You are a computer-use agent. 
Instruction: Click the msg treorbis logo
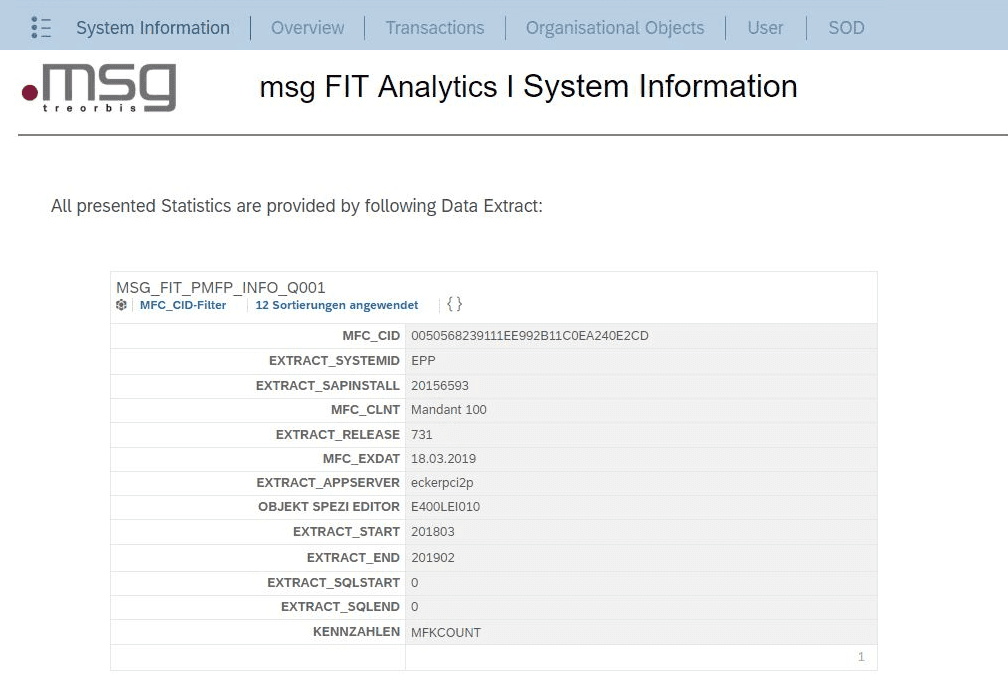coord(99,88)
